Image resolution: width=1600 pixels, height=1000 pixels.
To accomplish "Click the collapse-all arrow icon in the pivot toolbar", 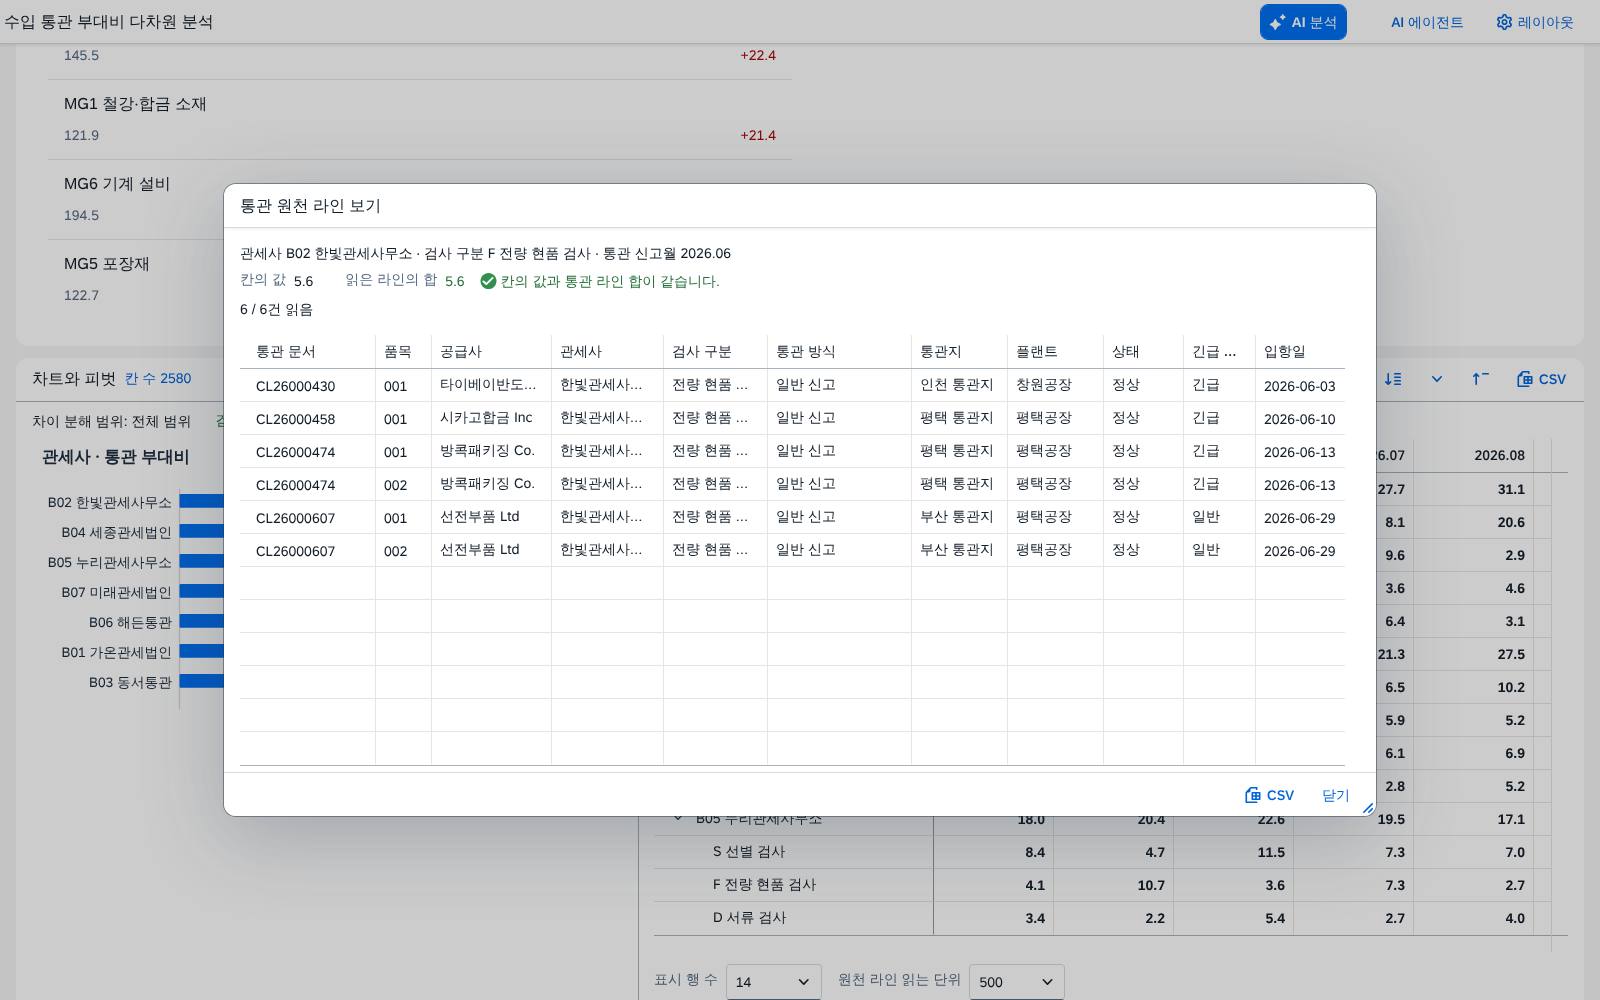I will (1480, 379).
